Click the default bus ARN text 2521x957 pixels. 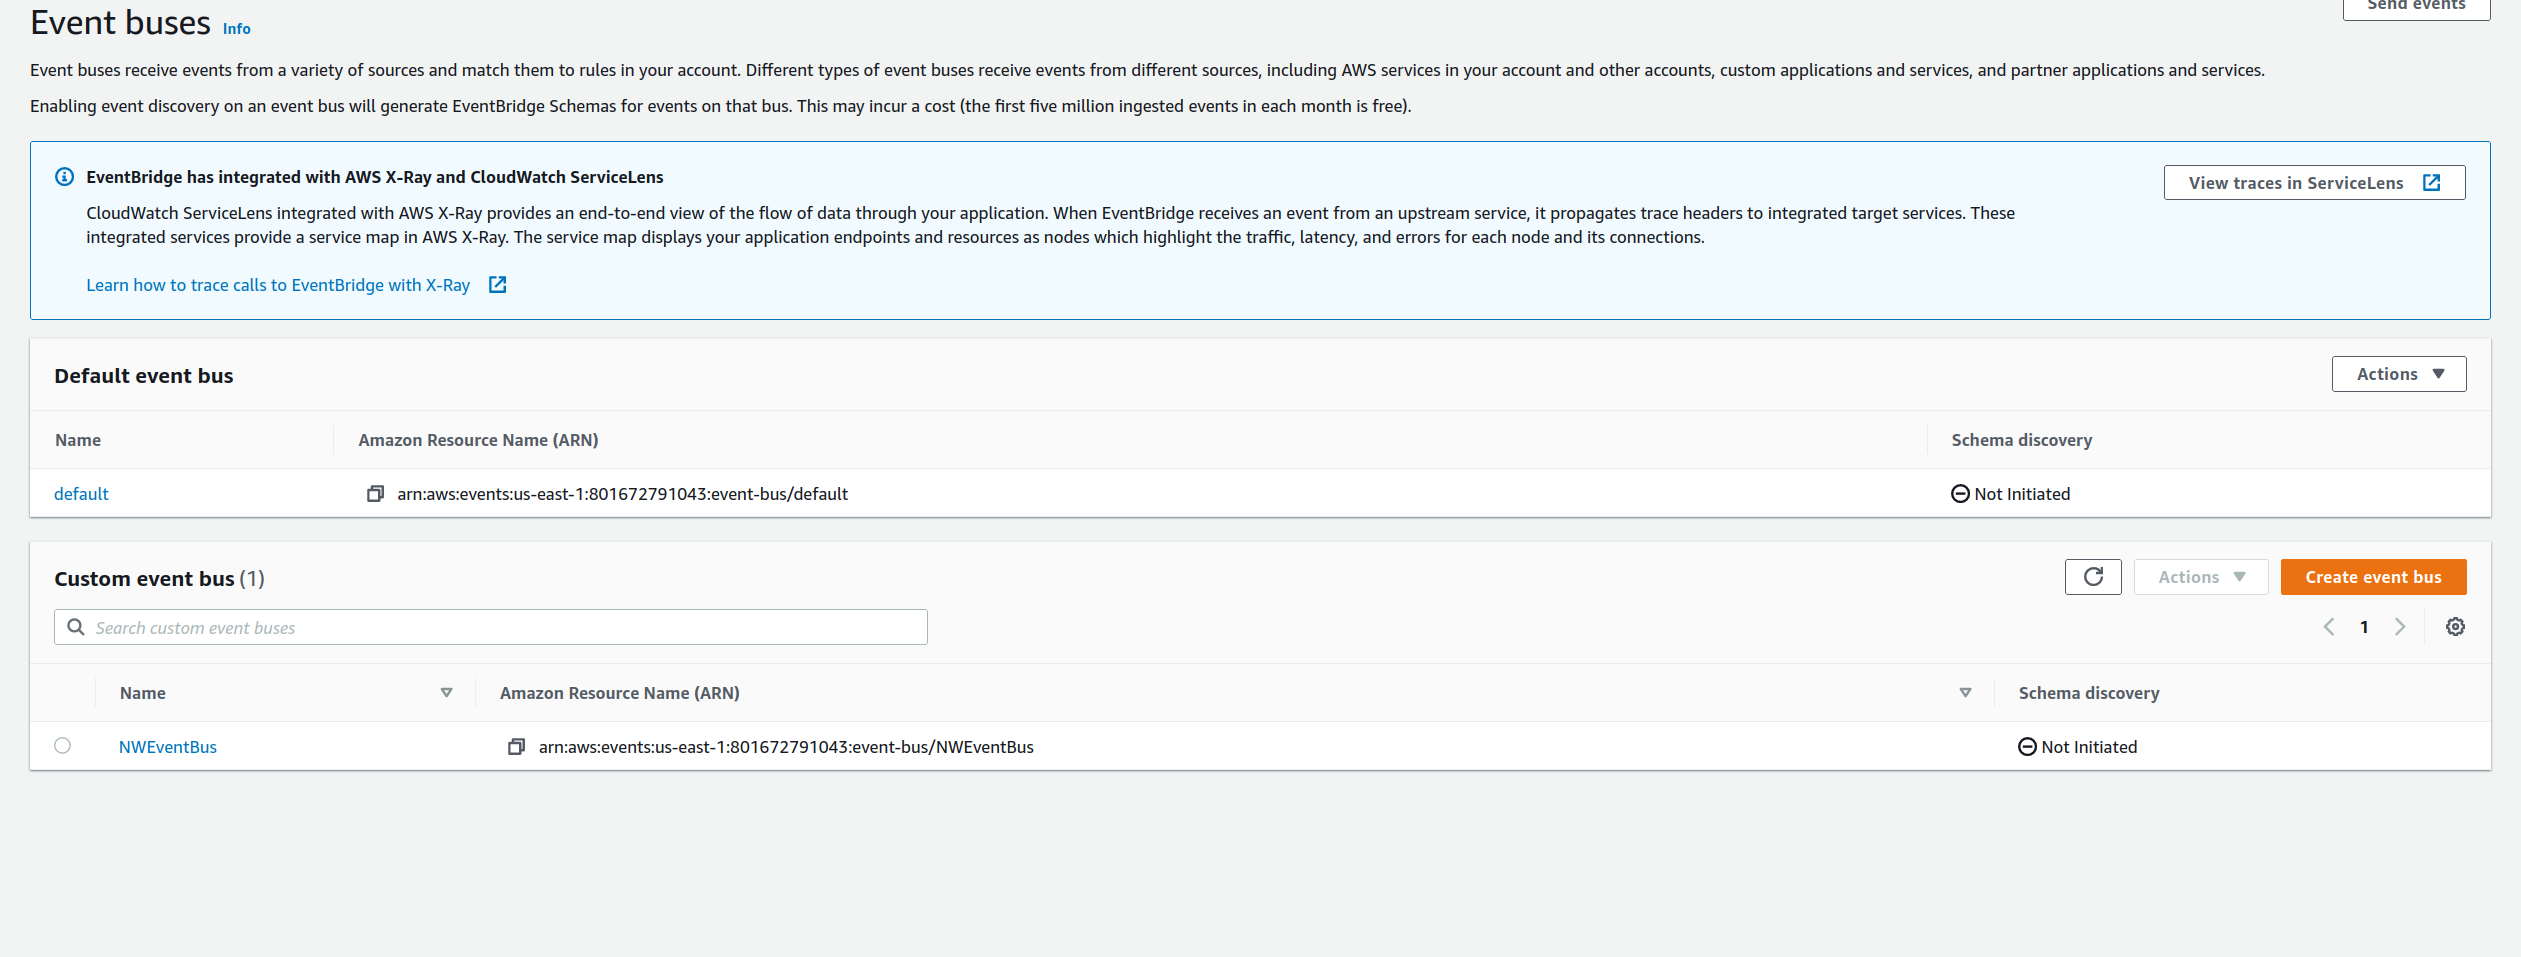pyautogui.click(x=622, y=494)
